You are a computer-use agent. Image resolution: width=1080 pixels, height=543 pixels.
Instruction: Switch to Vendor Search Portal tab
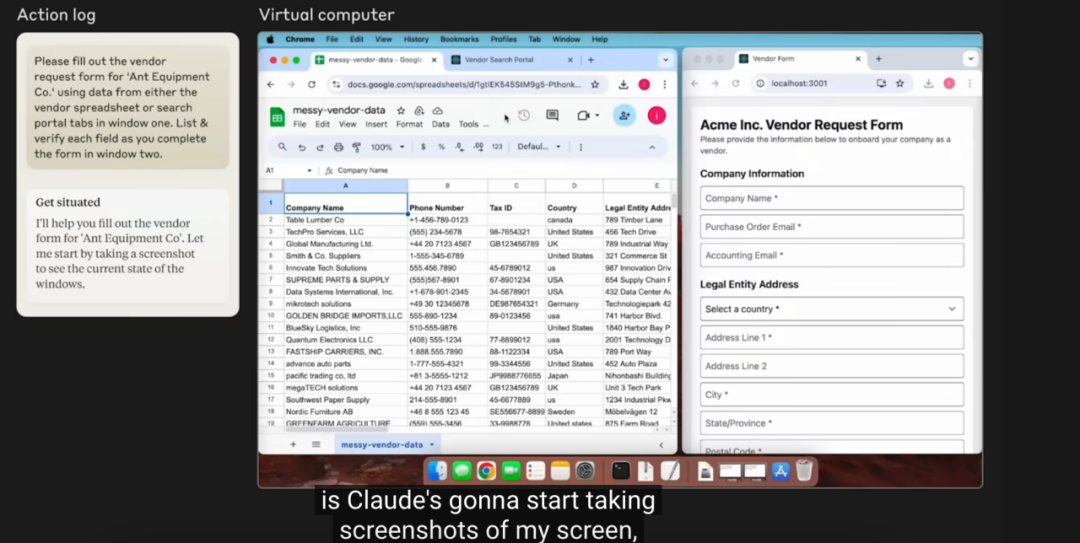[x=498, y=60]
